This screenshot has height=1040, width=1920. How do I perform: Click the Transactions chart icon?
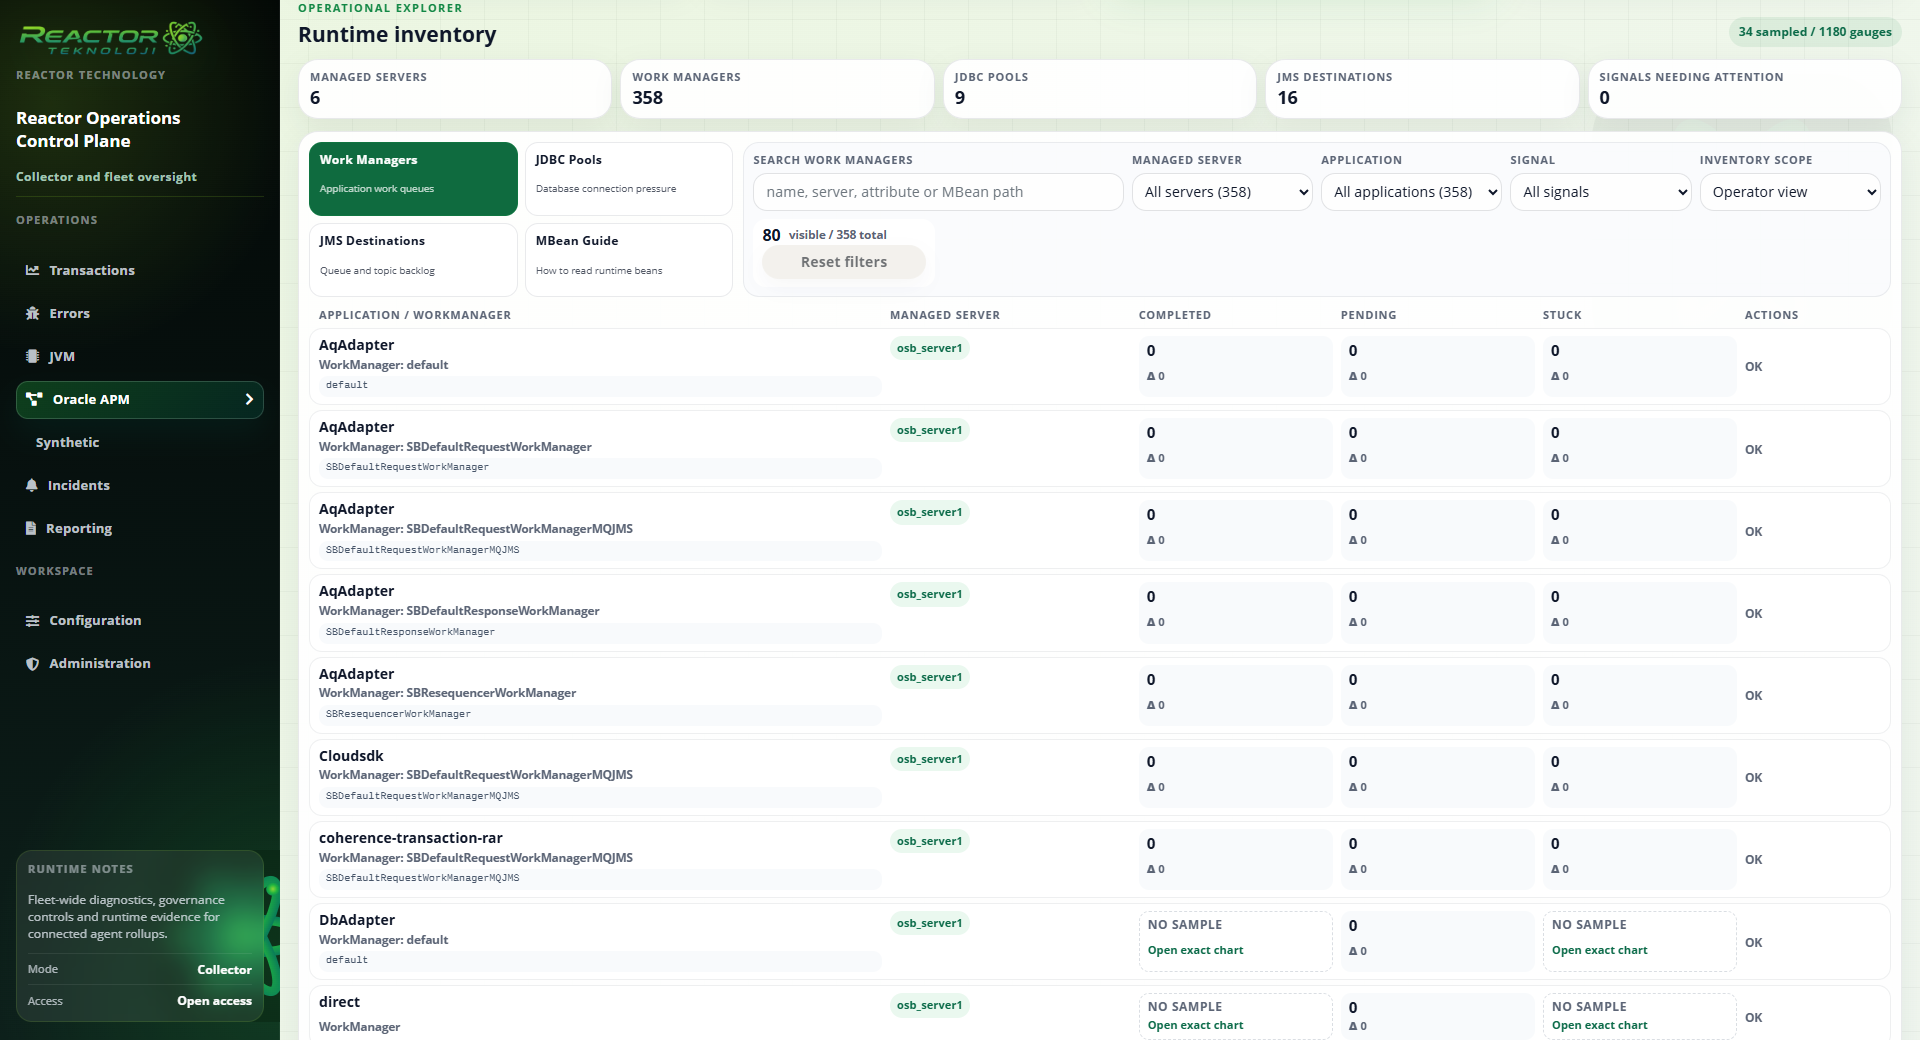coord(33,270)
